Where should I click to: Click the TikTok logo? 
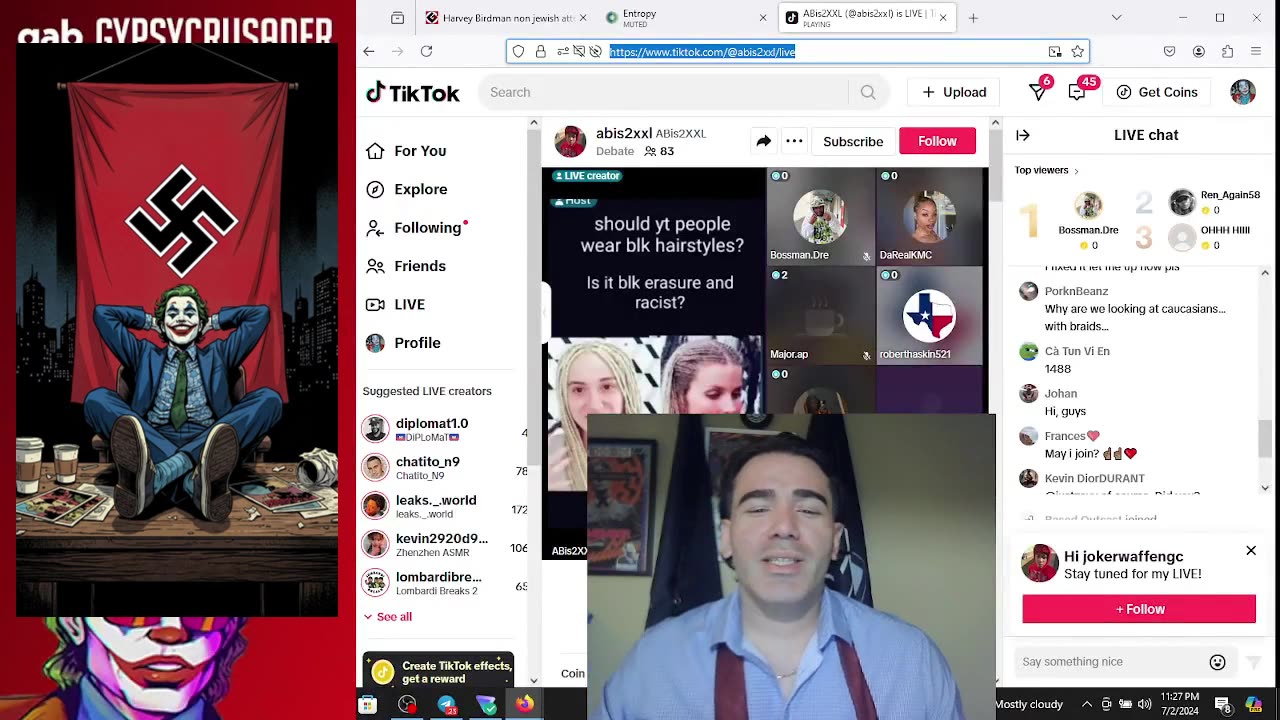(x=412, y=92)
